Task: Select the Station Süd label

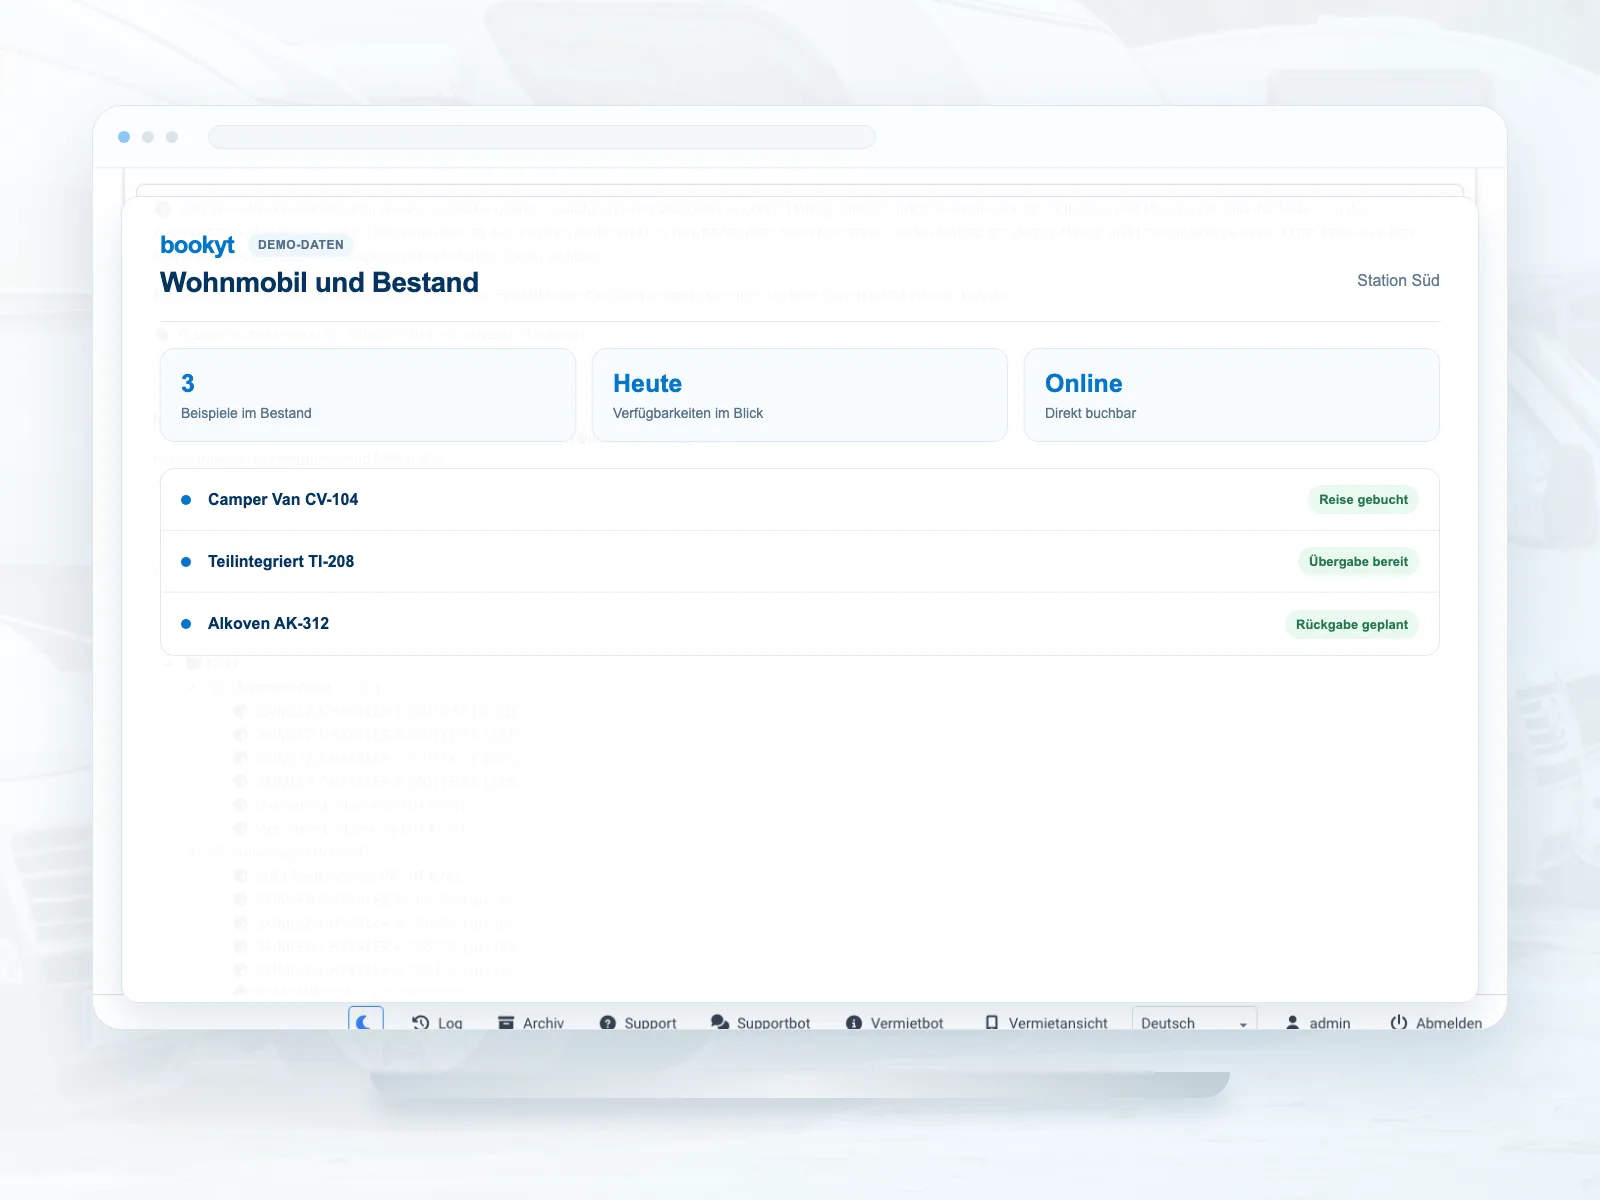Action: click(1398, 281)
